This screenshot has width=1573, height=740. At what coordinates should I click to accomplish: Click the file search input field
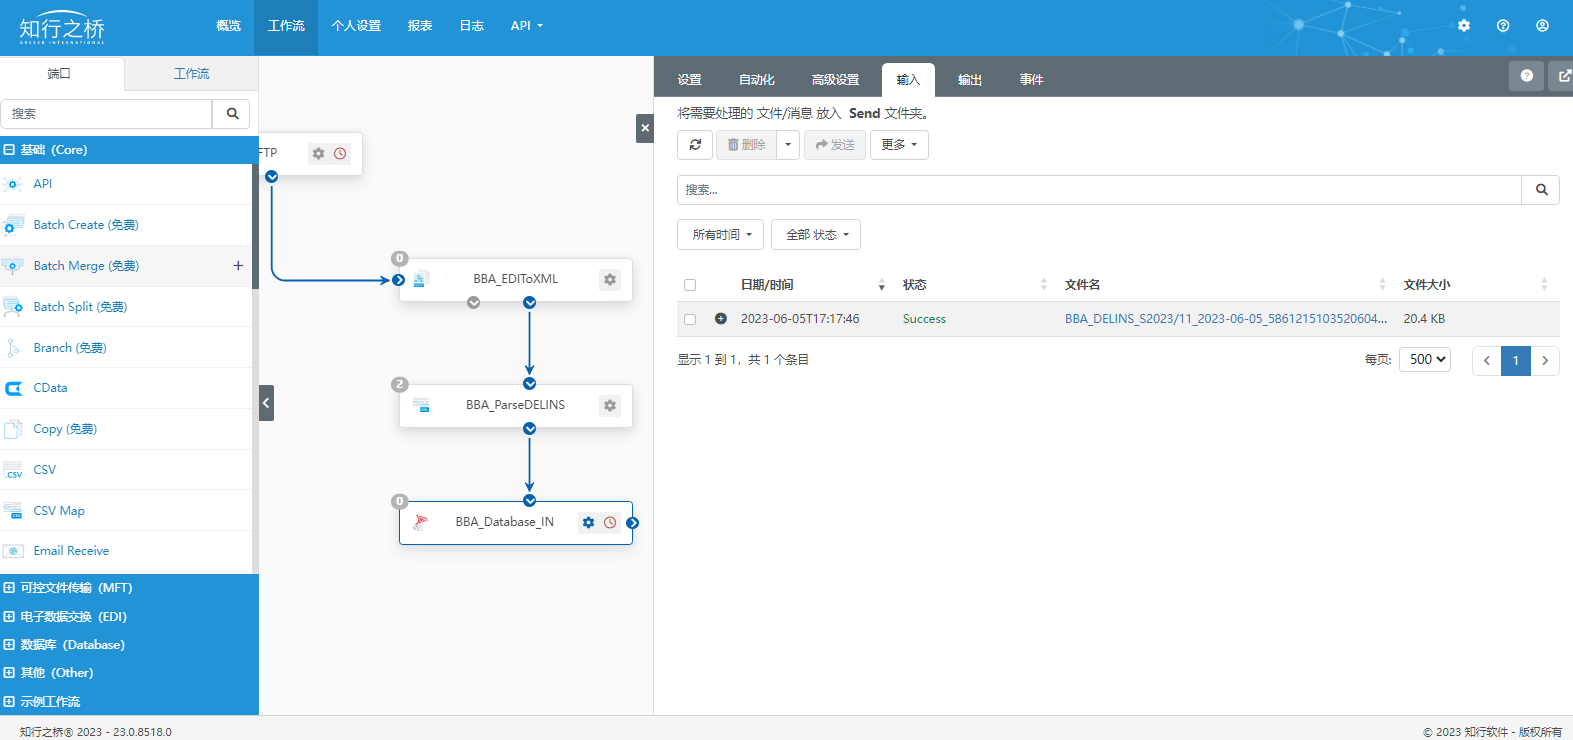tap(1099, 190)
